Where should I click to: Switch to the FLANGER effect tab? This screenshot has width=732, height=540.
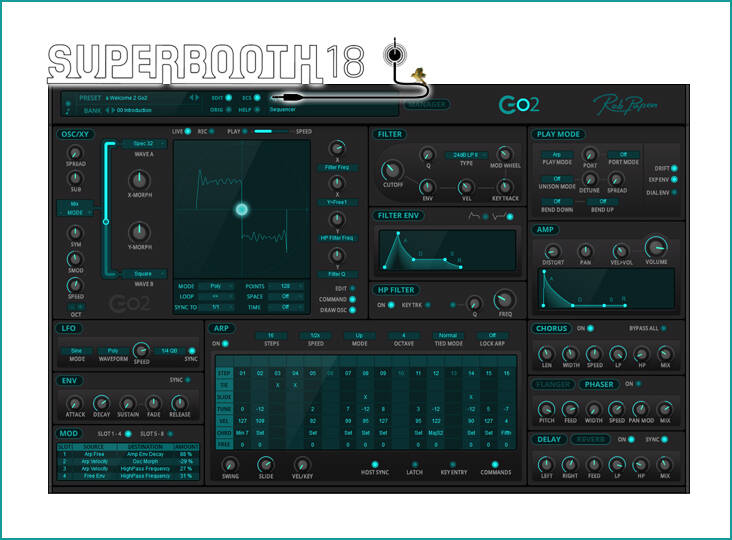tap(552, 385)
